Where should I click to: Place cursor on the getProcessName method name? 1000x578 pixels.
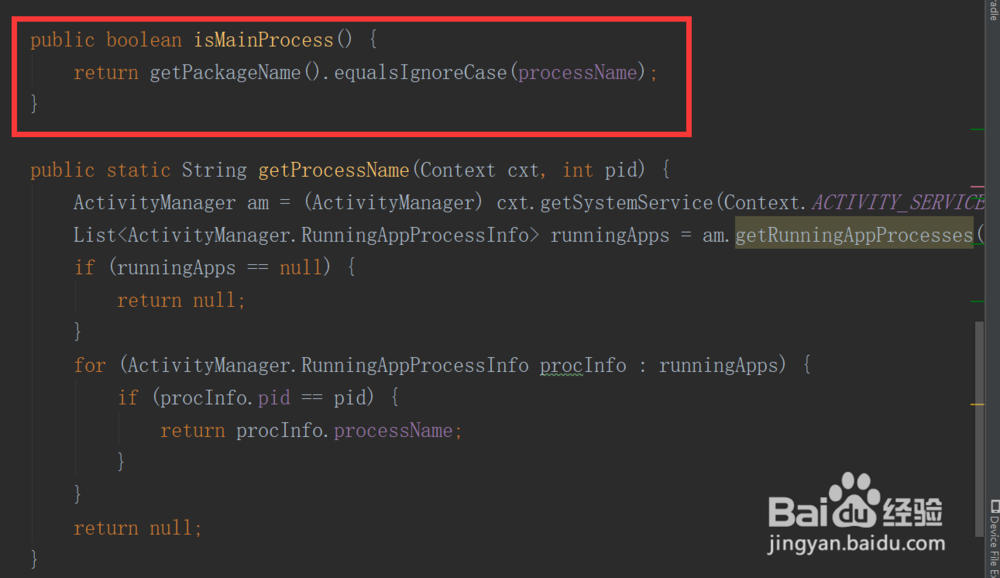click(x=332, y=169)
